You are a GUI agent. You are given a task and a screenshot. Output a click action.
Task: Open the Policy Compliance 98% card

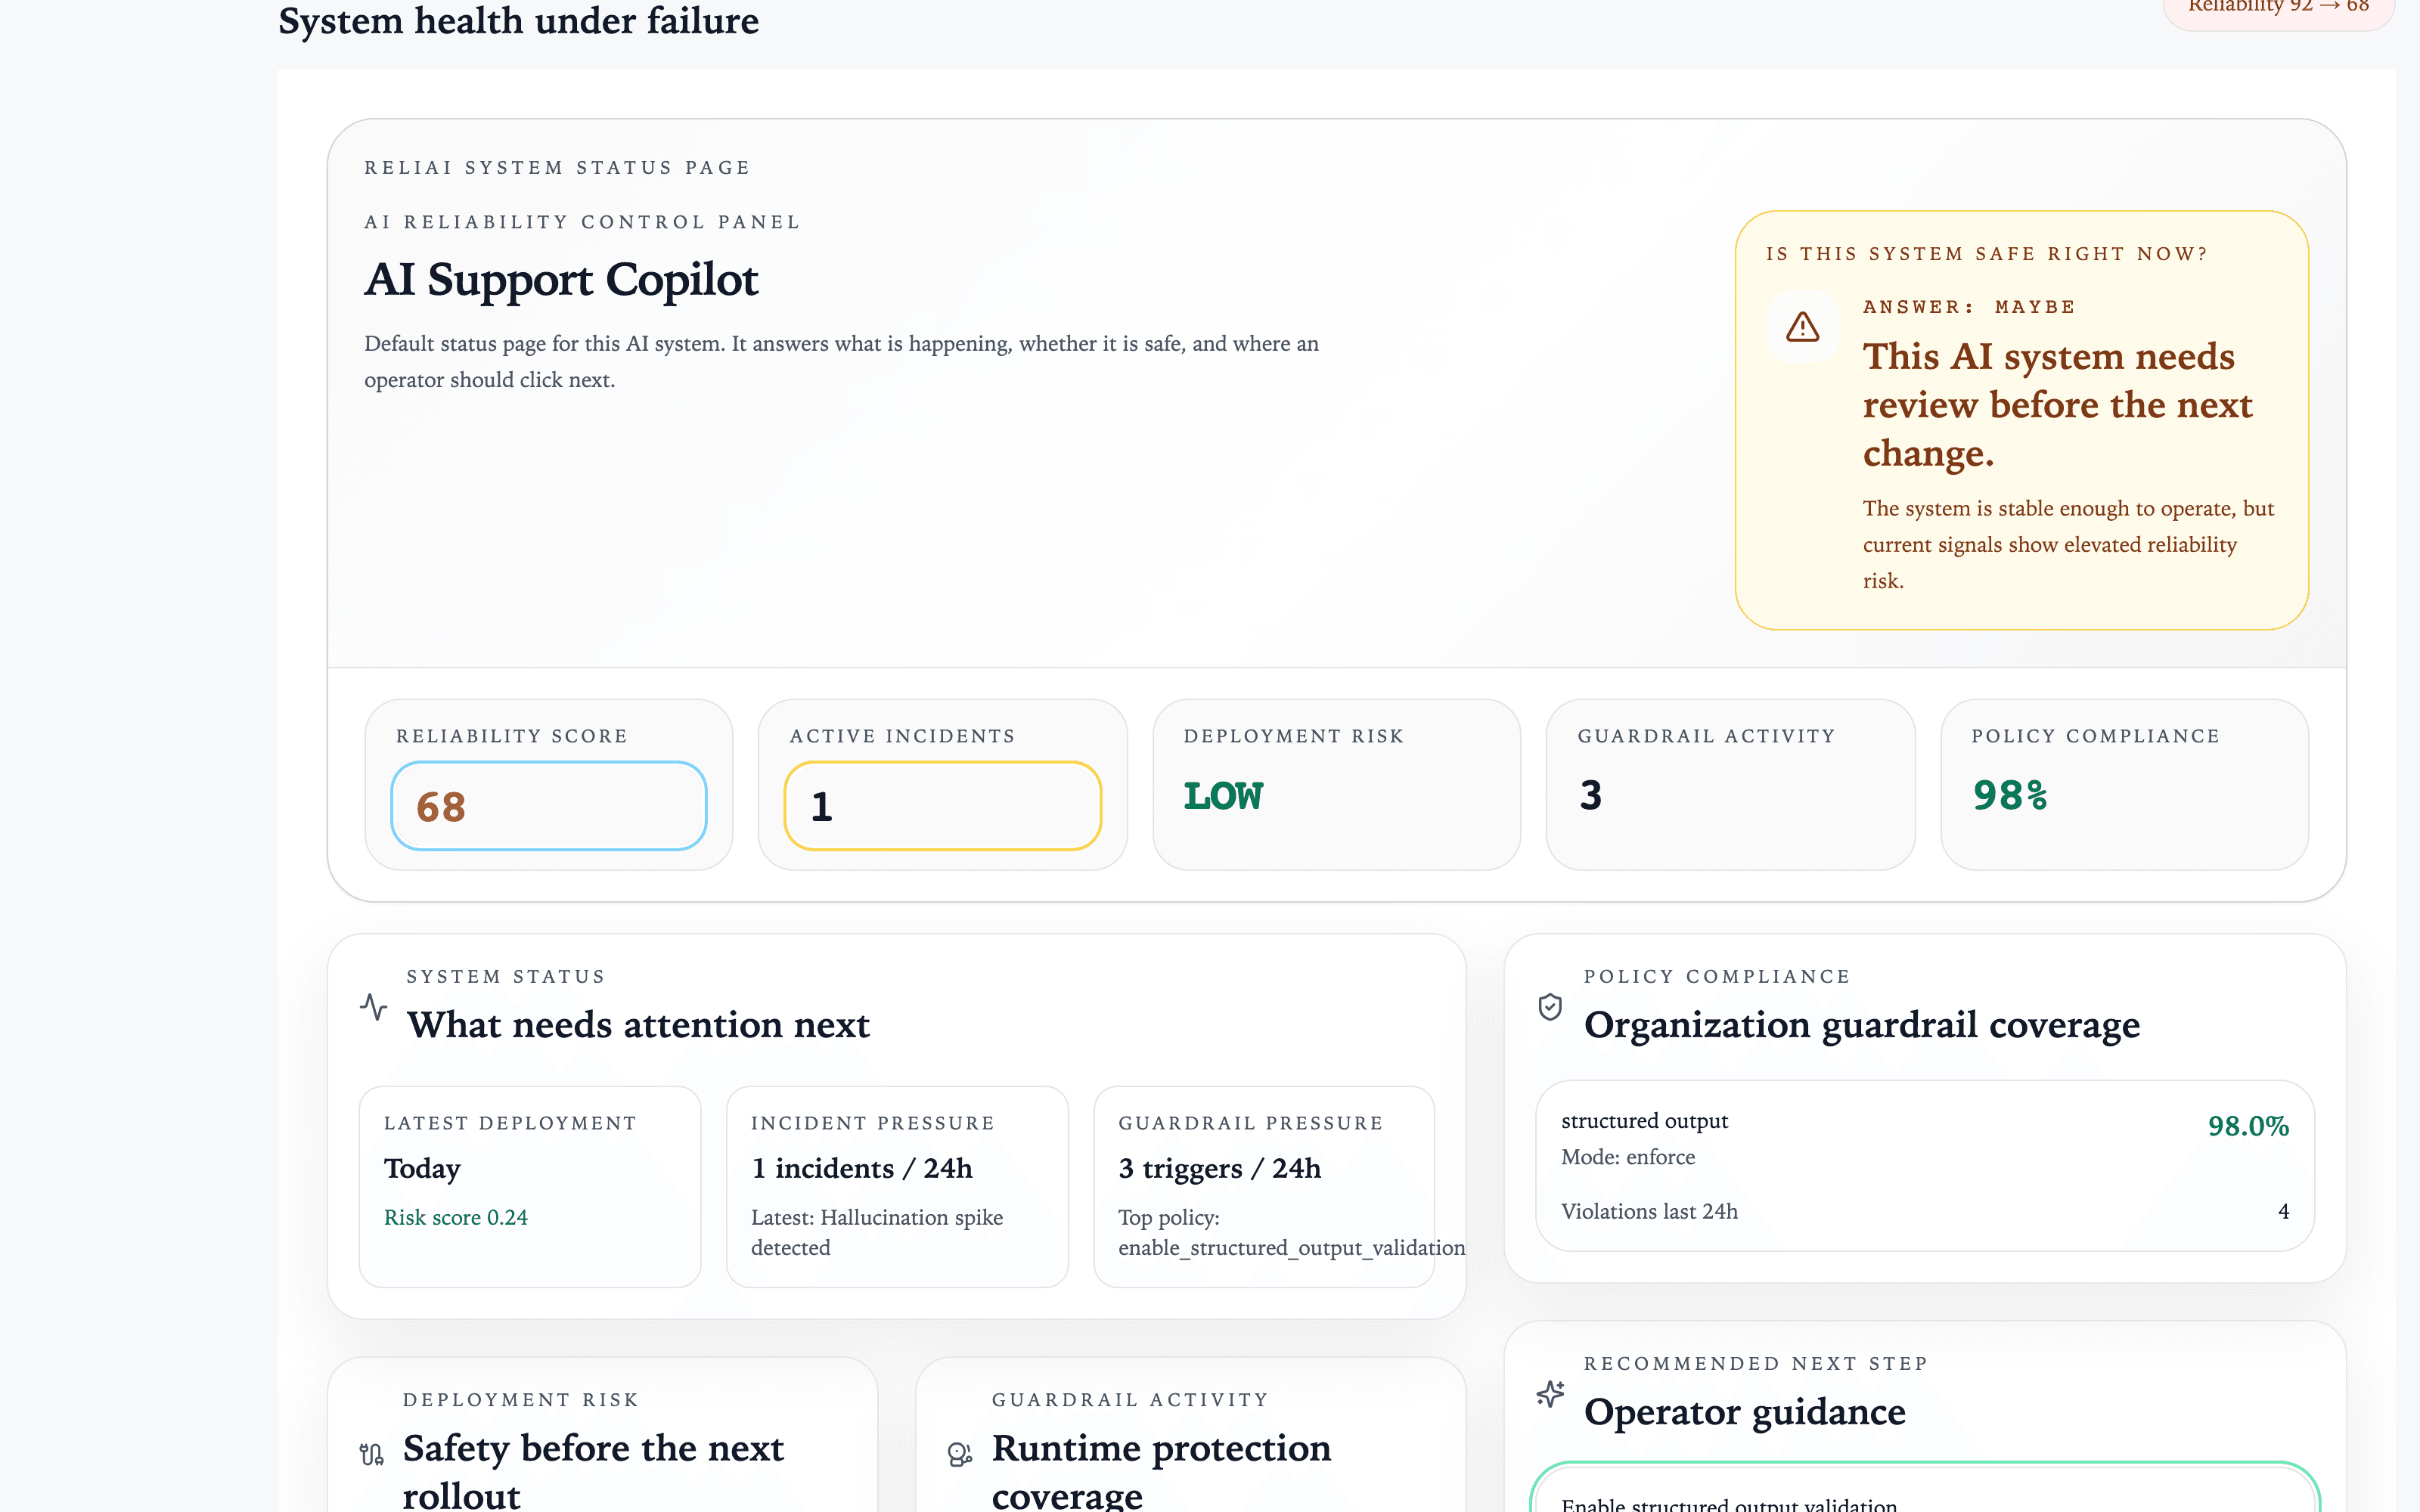[x=2124, y=784]
